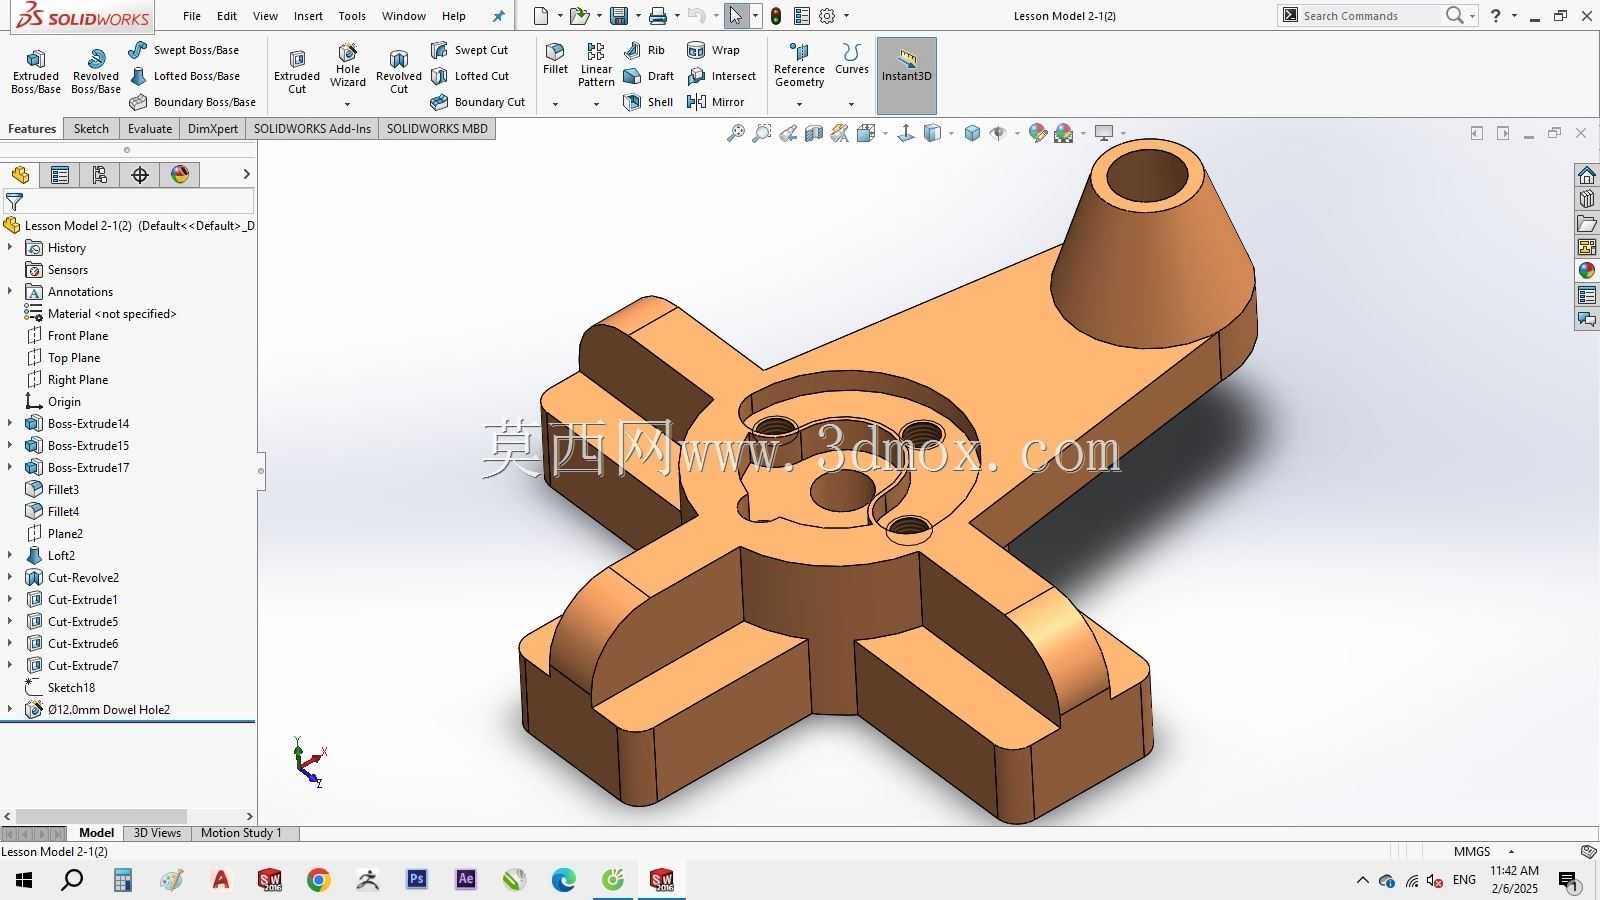Screen dimensions: 1600x900
Task: Toggle the Instant3D mode
Action: (906, 75)
